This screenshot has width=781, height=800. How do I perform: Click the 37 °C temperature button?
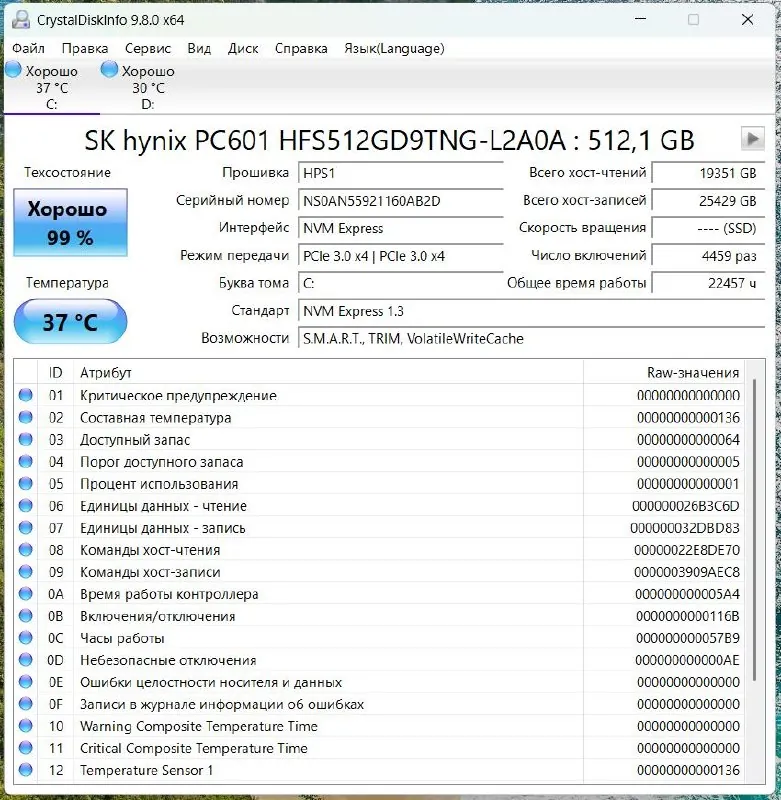[70, 321]
